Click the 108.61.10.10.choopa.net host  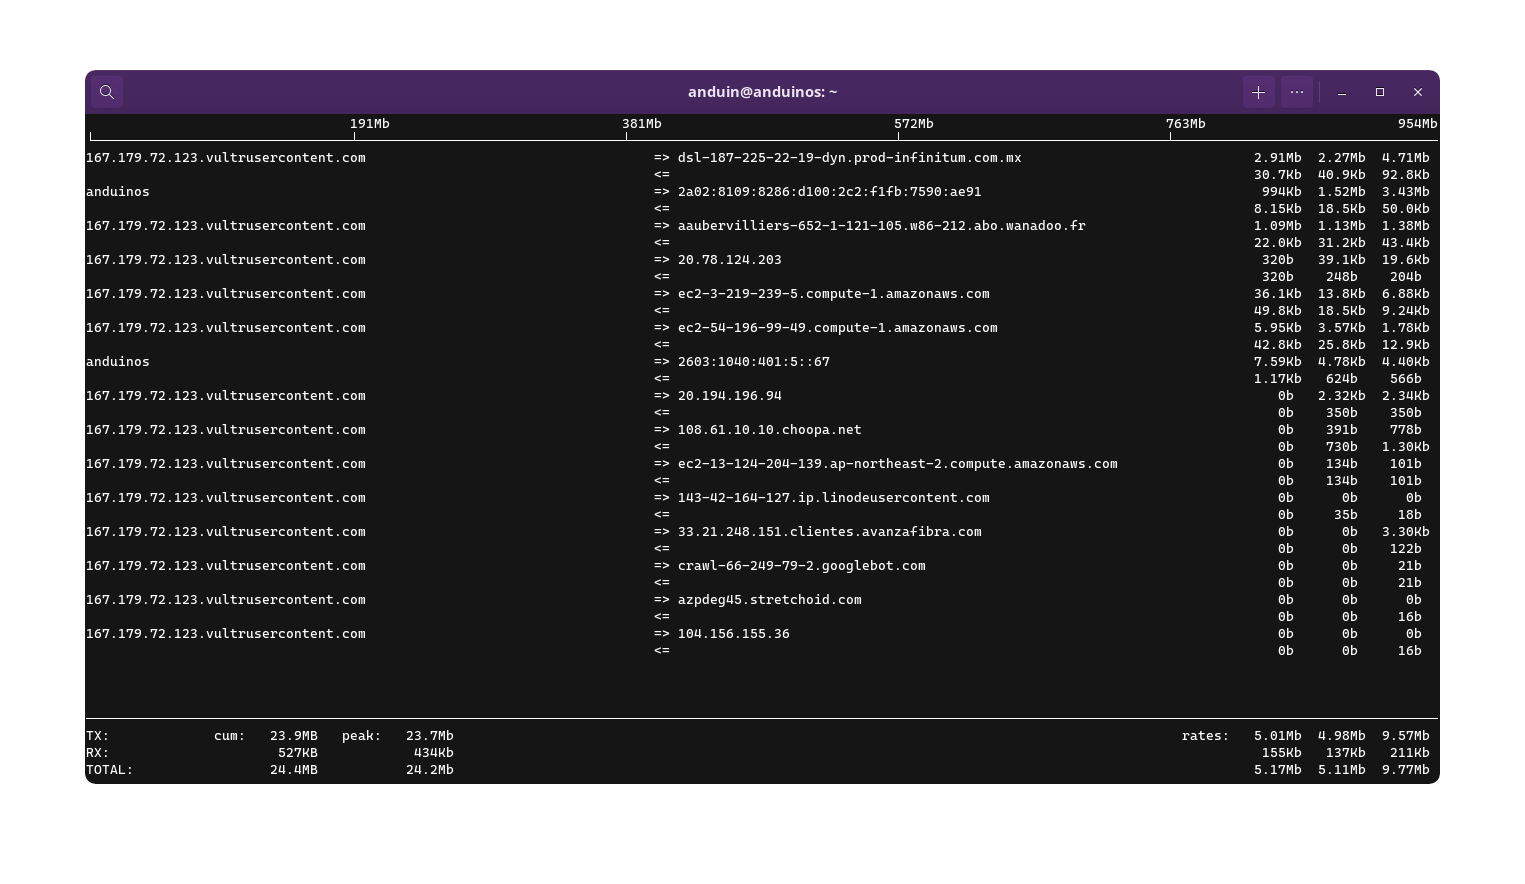point(769,430)
